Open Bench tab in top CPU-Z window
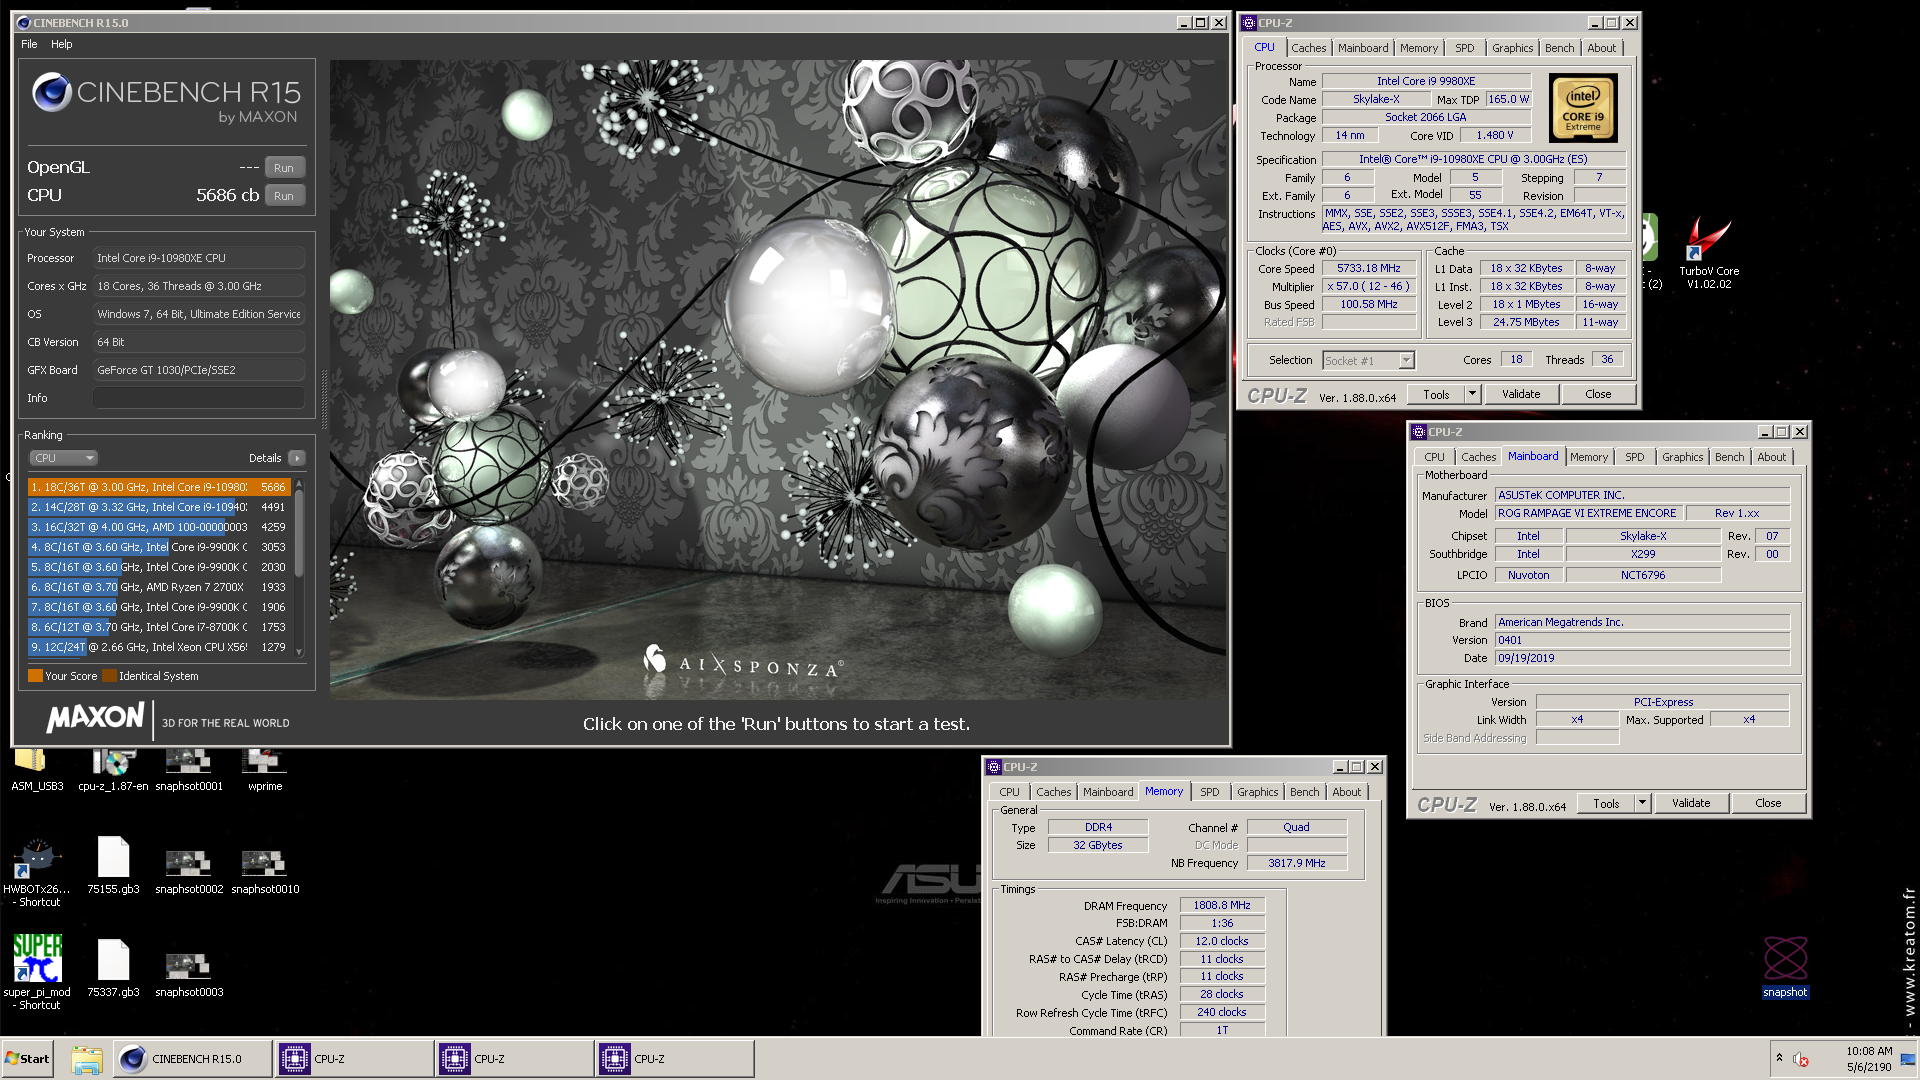This screenshot has height=1080, width=1920. (x=1559, y=48)
